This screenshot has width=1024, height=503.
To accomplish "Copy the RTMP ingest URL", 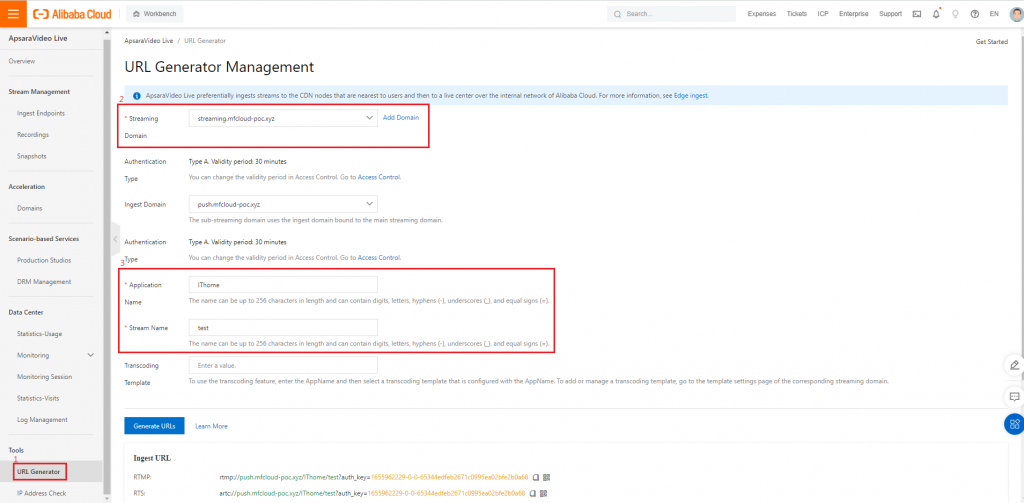I will (x=536, y=477).
